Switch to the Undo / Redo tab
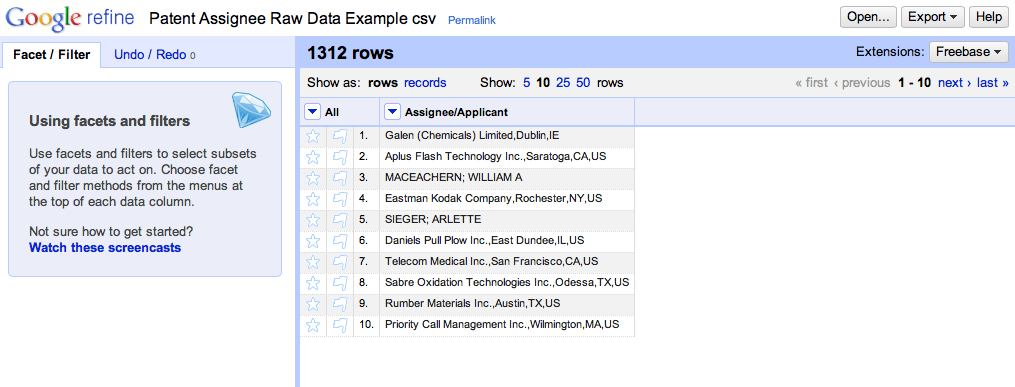The image size is (1015, 387). tap(155, 55)
